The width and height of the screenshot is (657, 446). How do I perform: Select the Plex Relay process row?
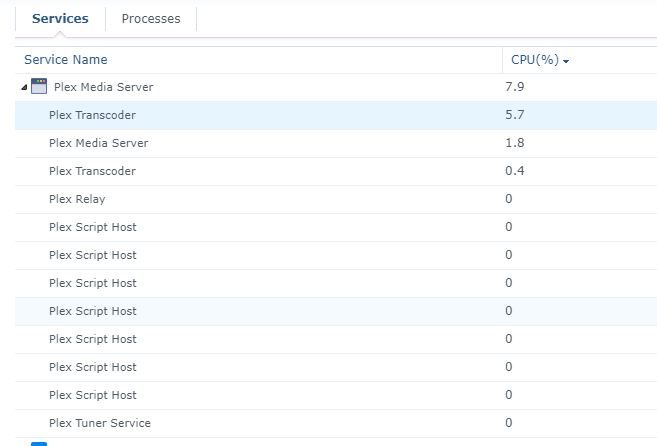[x=336, y=200]
